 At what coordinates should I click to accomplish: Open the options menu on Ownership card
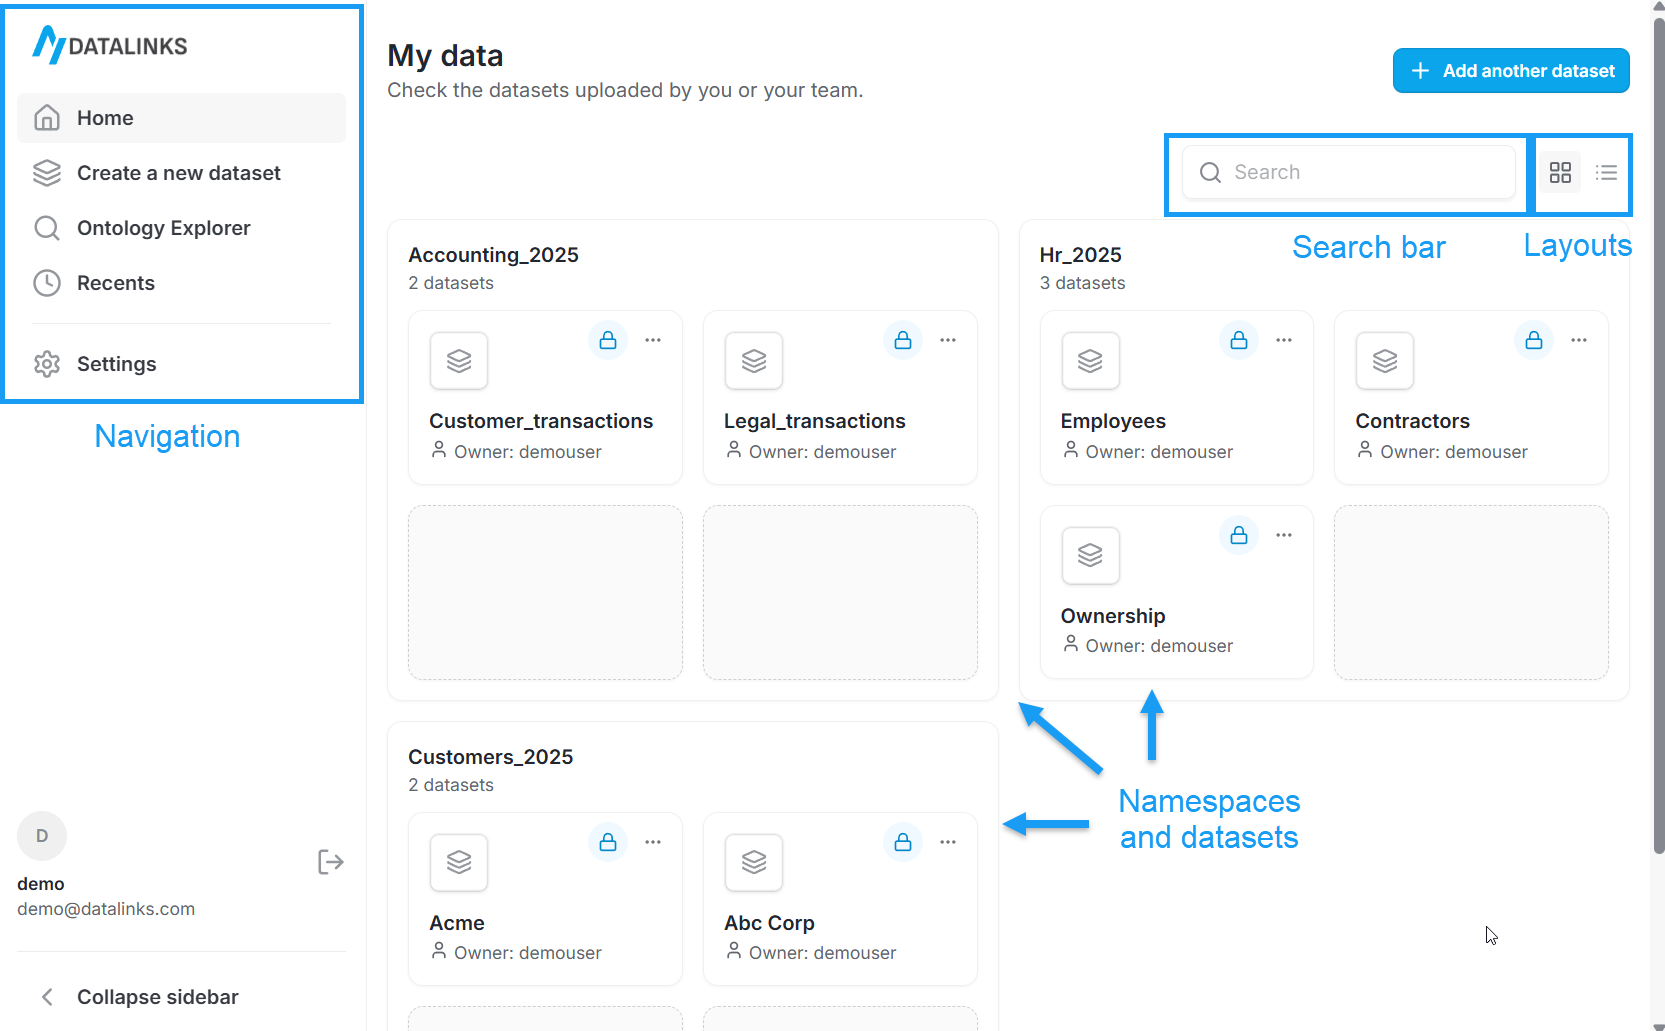point(1283,535)
